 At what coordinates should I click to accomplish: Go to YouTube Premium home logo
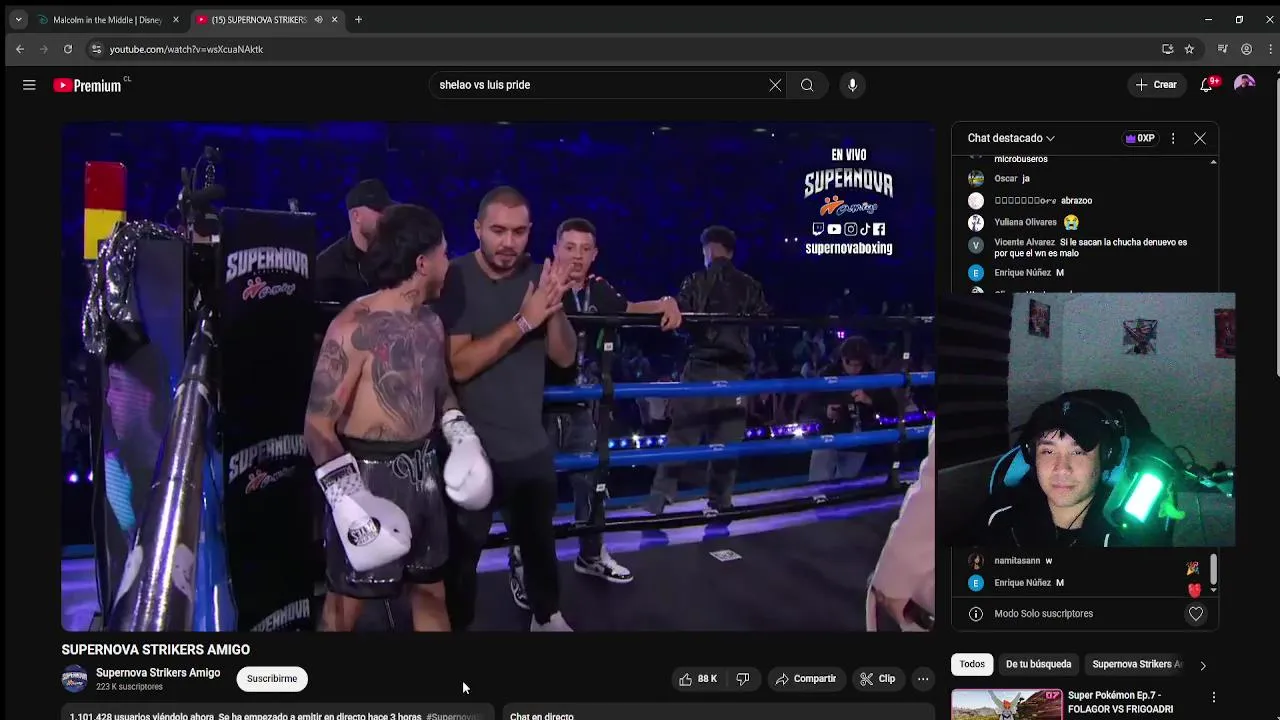(87, 85)
